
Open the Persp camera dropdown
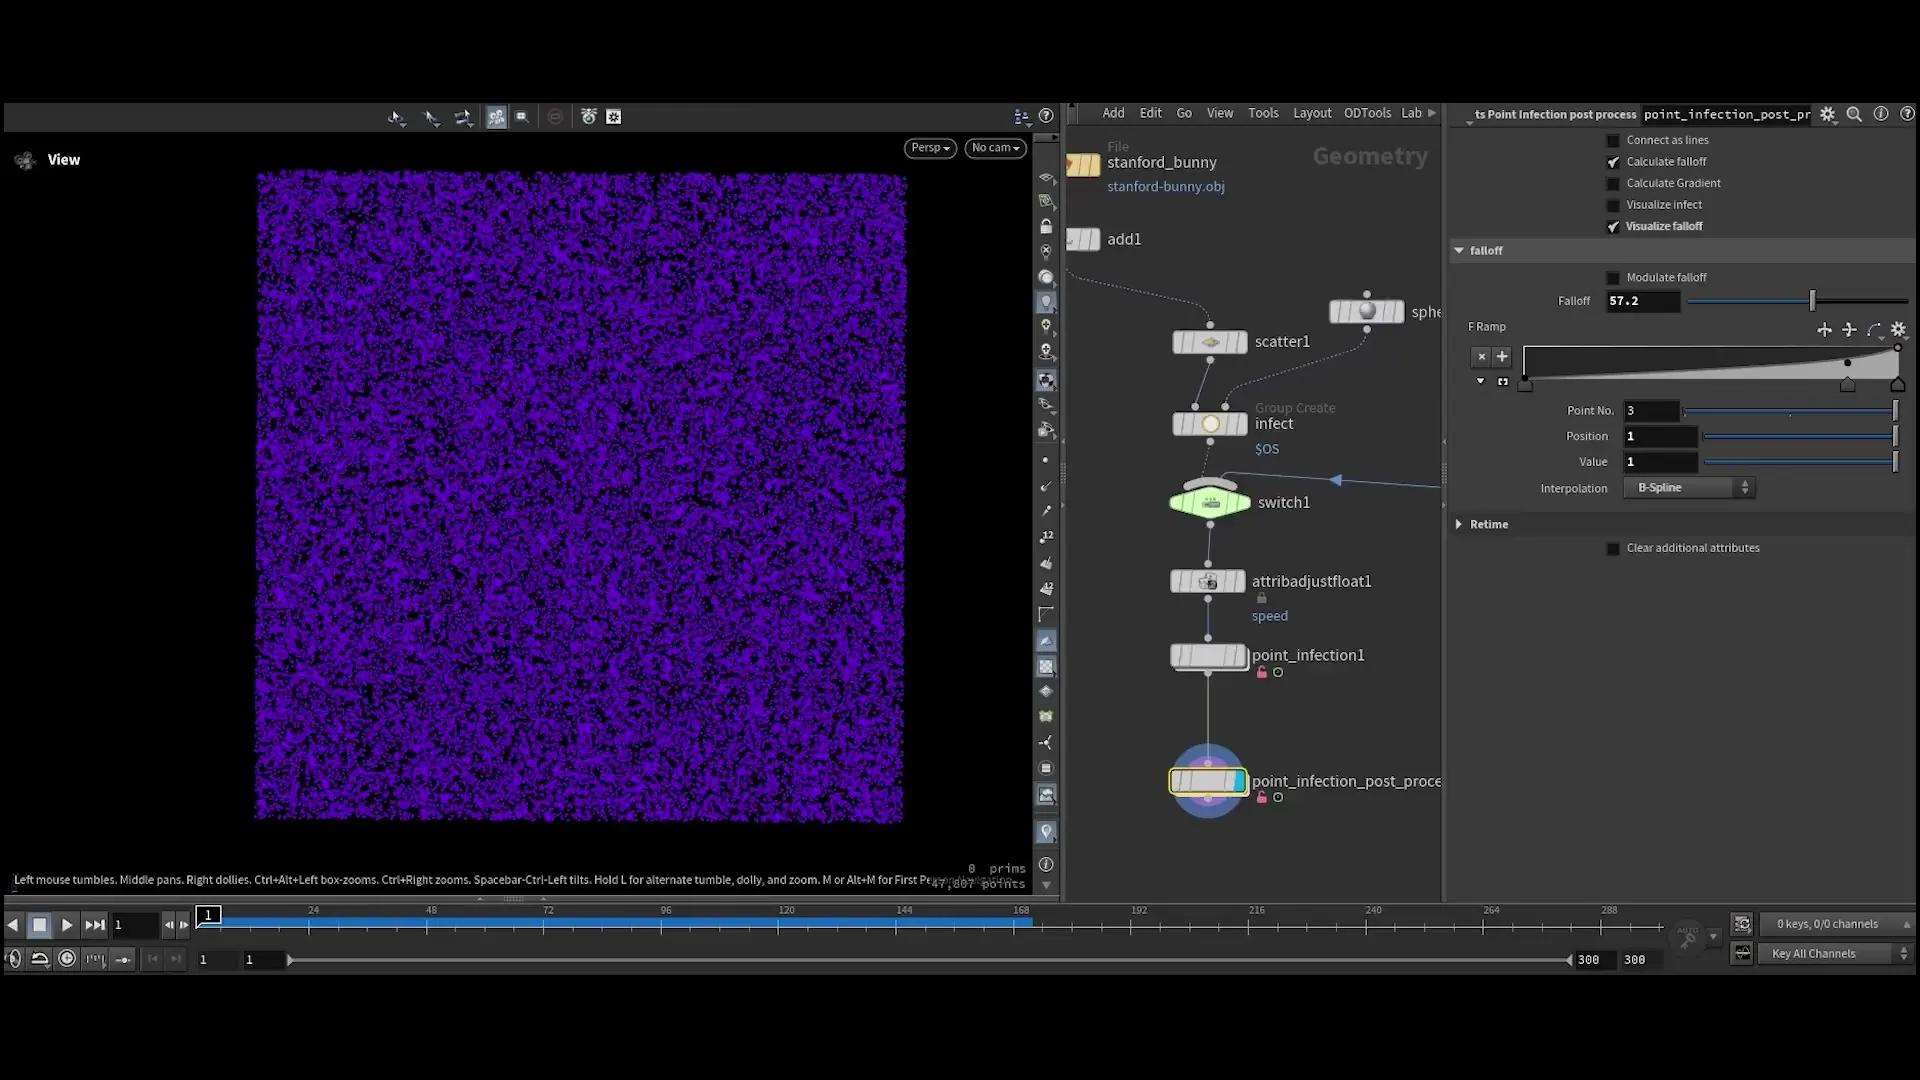click(x=929, y=148)
